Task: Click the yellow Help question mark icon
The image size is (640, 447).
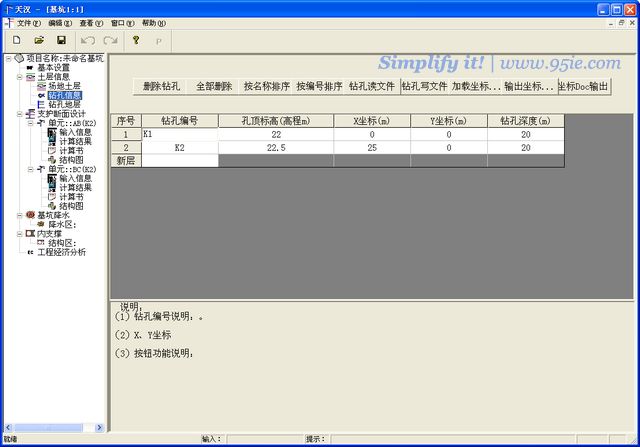Action: pos(135,40)
